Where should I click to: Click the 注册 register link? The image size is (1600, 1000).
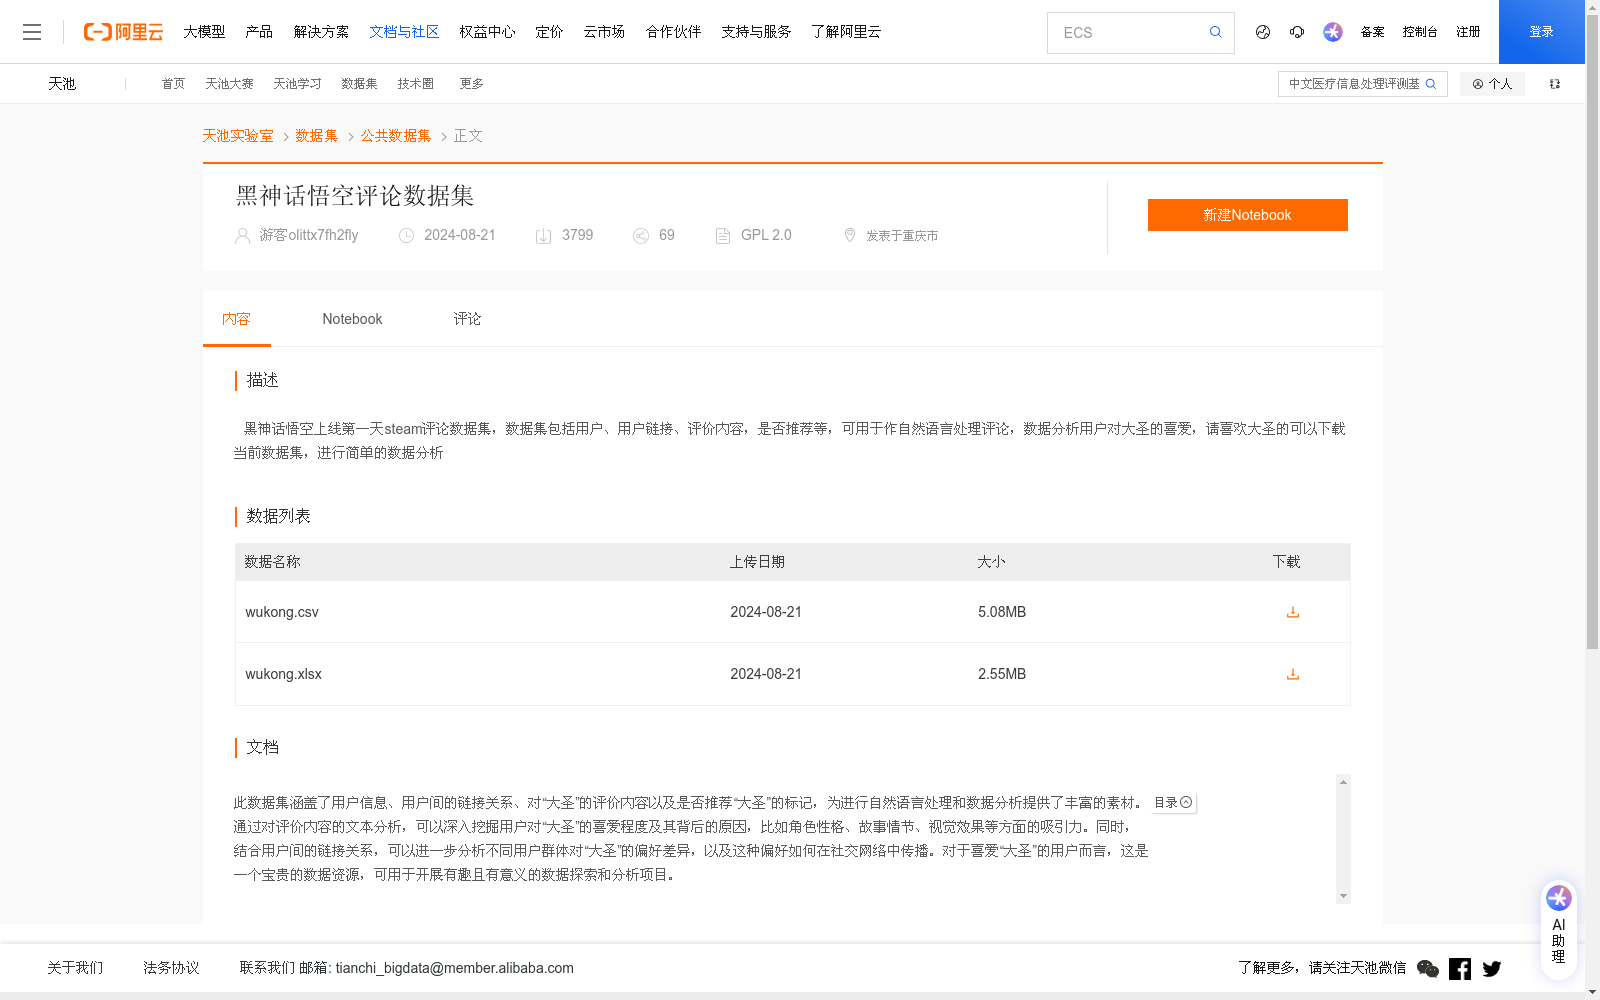[x=1468, y=32]
